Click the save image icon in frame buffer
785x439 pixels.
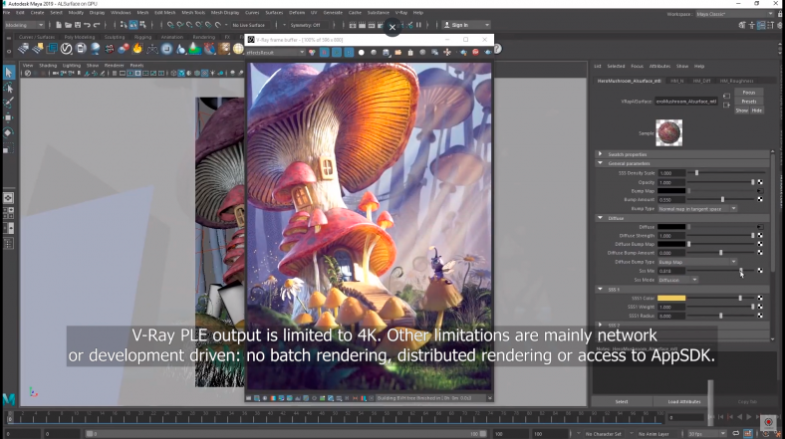pos(386,53)
